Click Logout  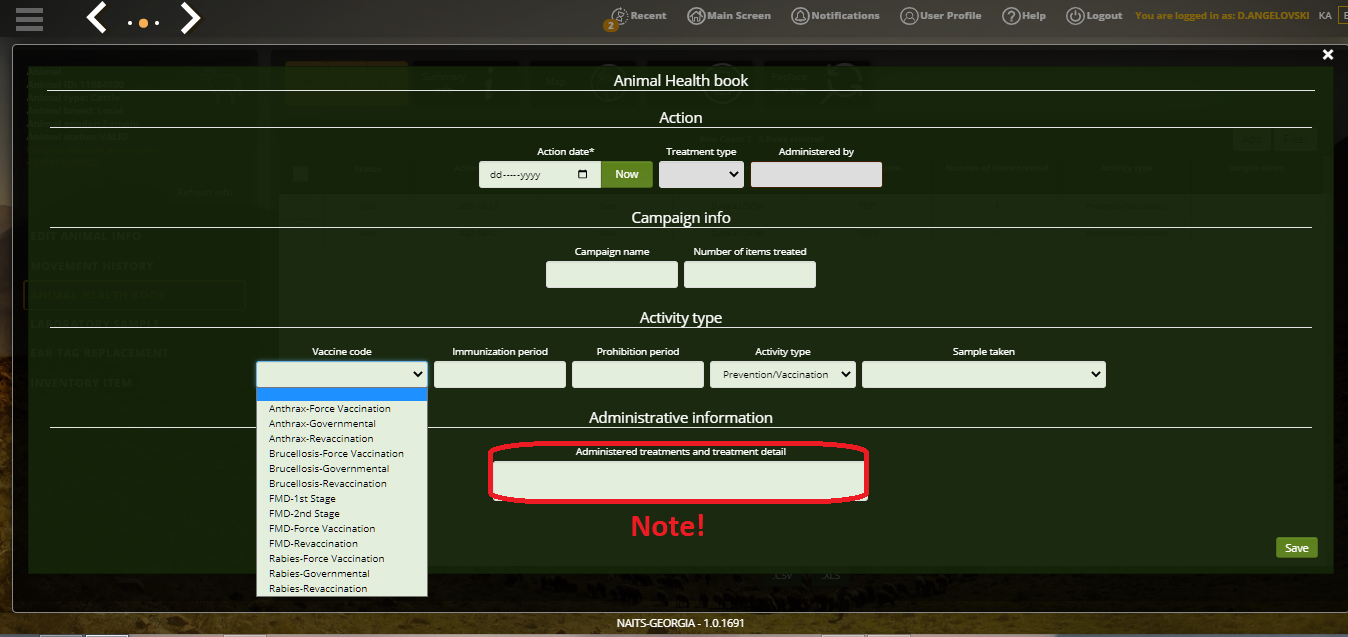coord(1094,16)
